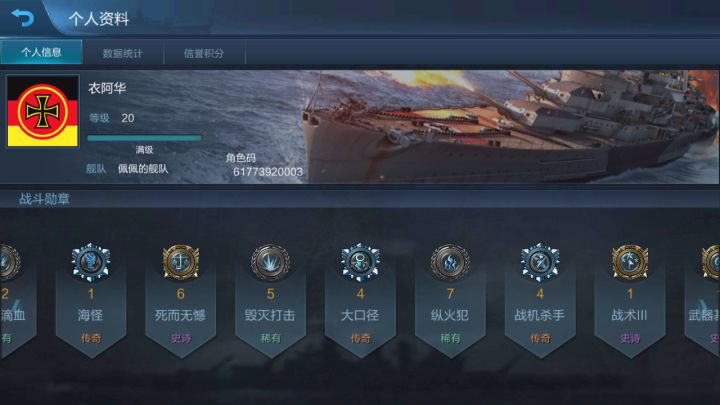720x405 pixels.
Task: Switch to the 信誉积分 tab
Action: (204, 53)
